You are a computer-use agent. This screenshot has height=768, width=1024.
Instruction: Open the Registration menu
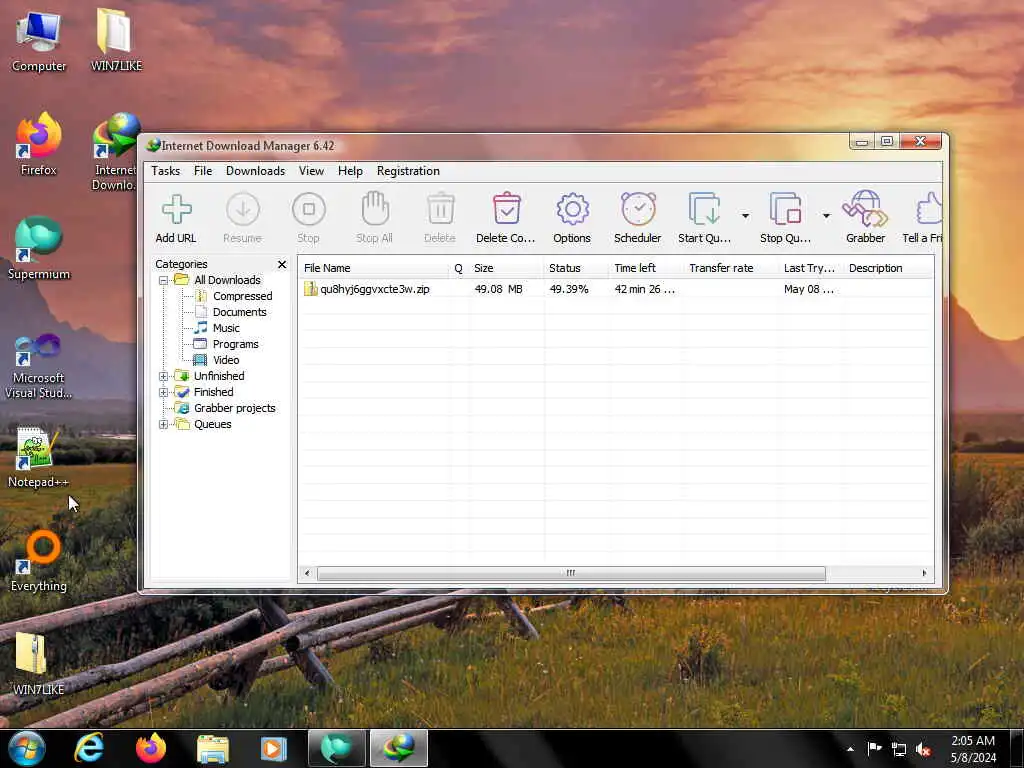click(x=408, y=171)
